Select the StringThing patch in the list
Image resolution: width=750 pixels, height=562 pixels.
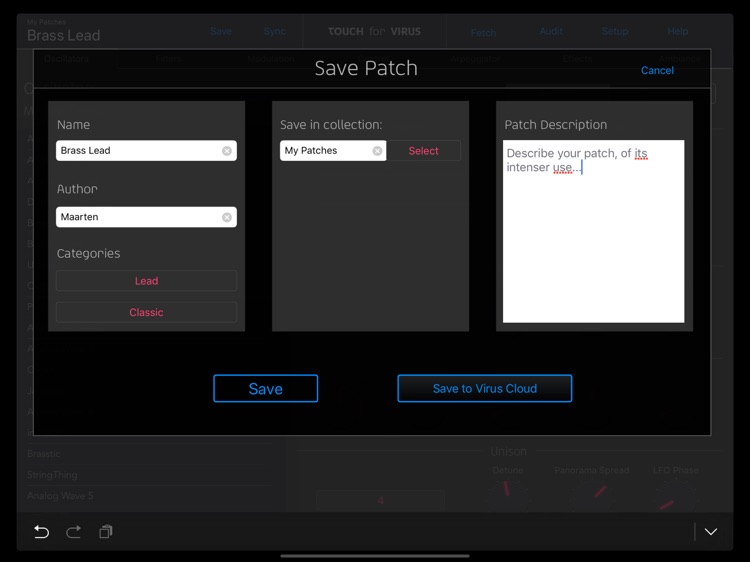pyautogui.click(x=148, y=475)
